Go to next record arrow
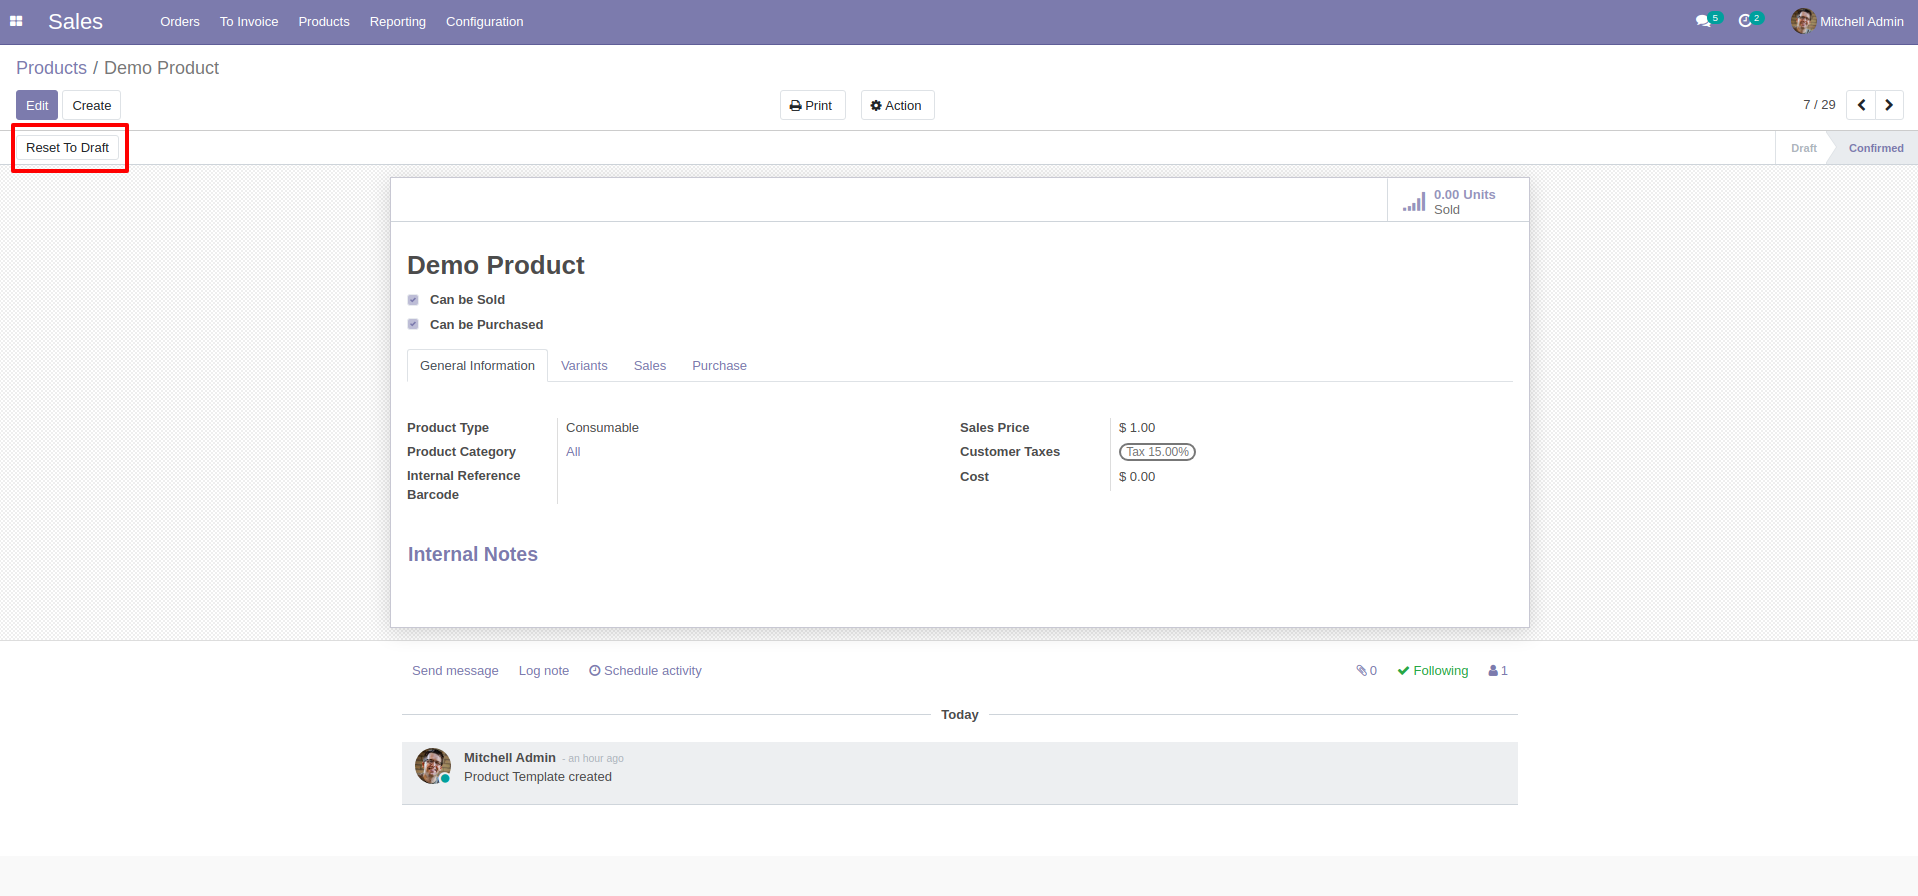 pos(1889,105)
